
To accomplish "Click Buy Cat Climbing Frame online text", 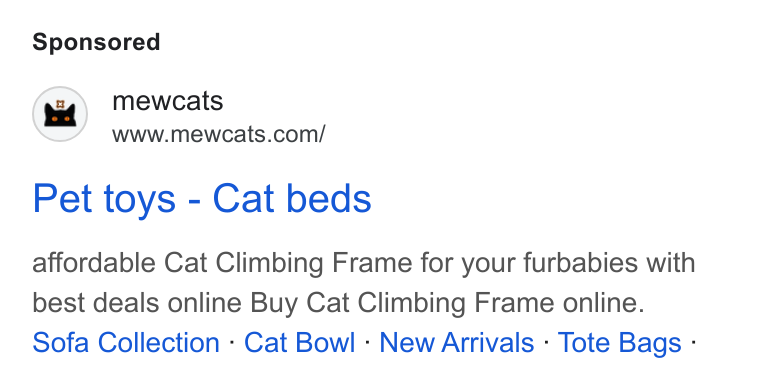I will 447,303.
